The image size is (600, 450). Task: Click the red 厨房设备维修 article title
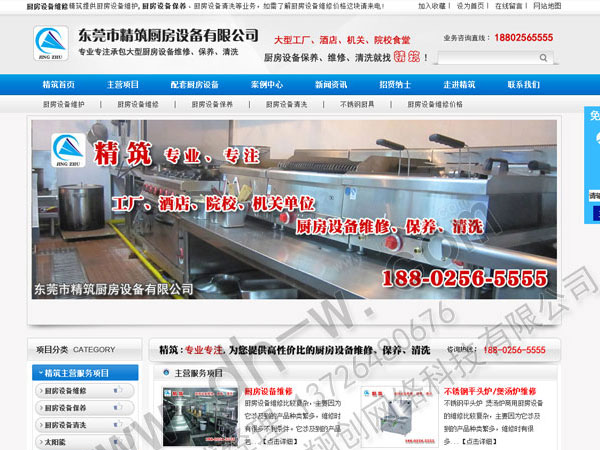click(x=269, y=391)
